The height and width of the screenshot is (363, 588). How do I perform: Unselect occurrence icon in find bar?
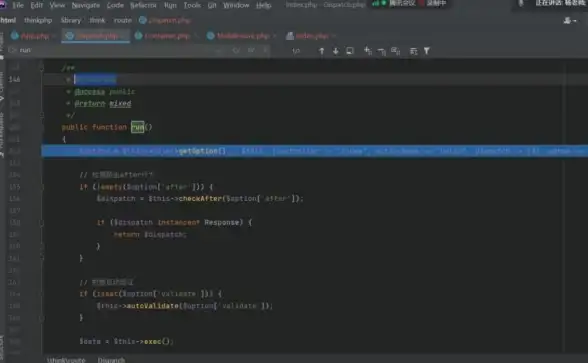click(x=382, y=51)
